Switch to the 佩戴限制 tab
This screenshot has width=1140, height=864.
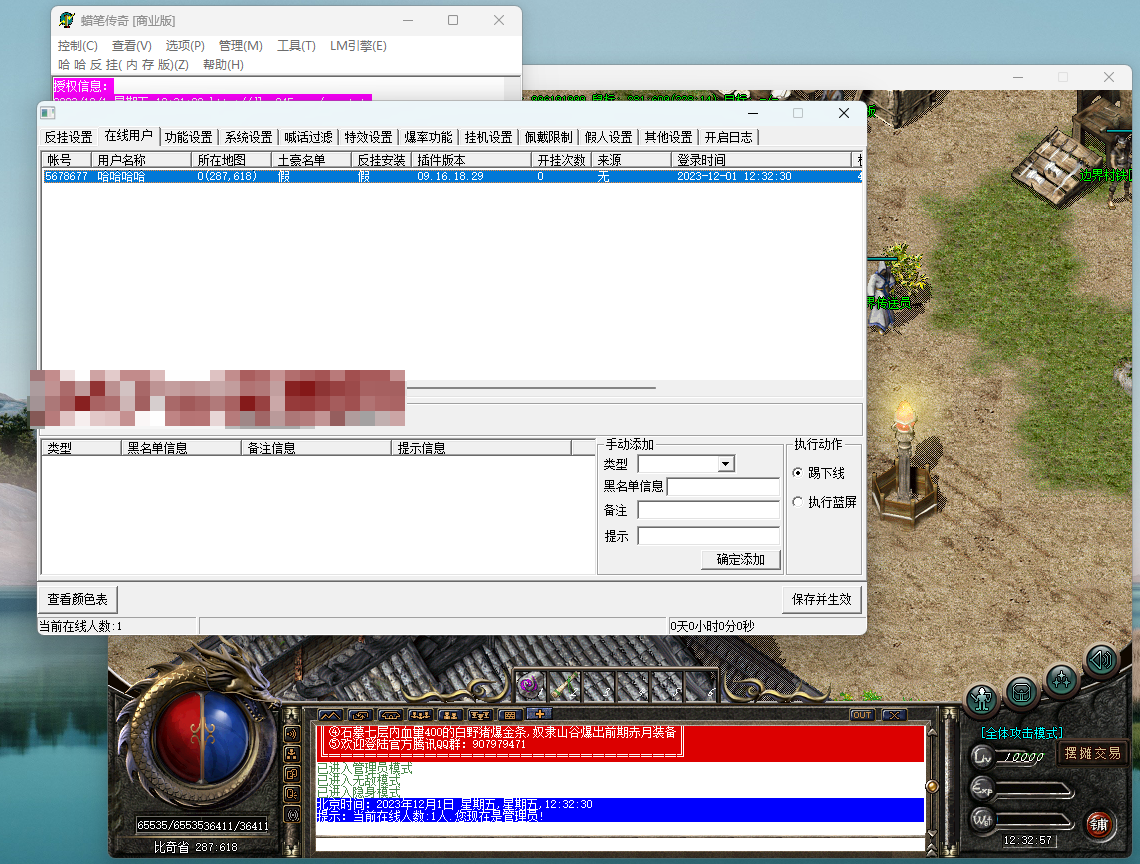pyautogui.click(x=548, y=137)
